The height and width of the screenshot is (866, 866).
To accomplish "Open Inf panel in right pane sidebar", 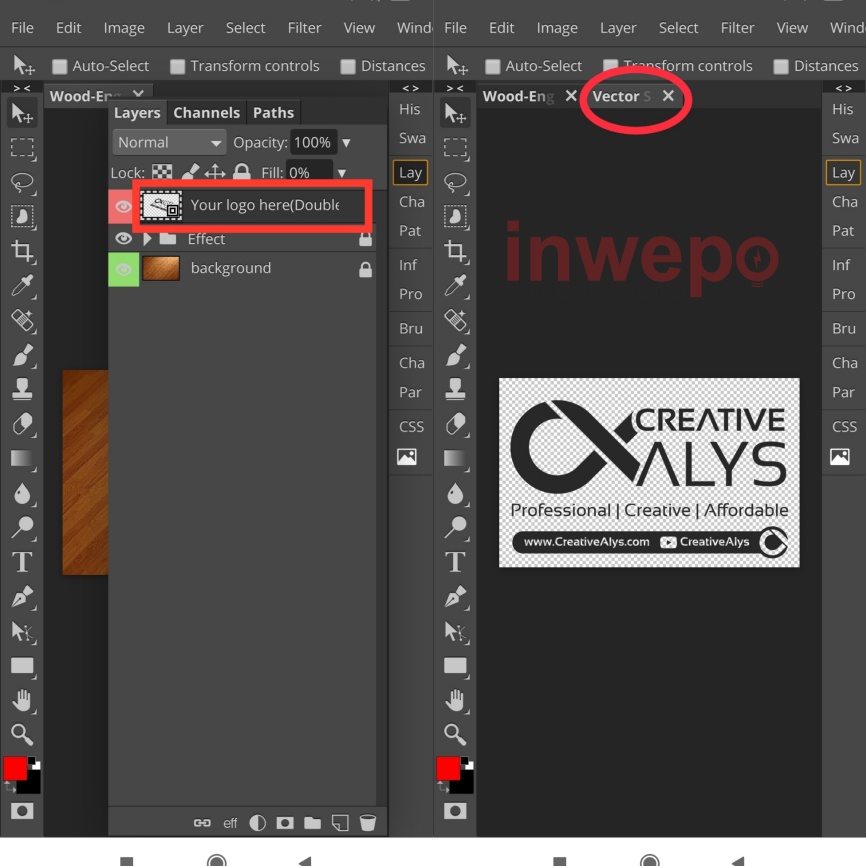I will click(x=841, y=265).
